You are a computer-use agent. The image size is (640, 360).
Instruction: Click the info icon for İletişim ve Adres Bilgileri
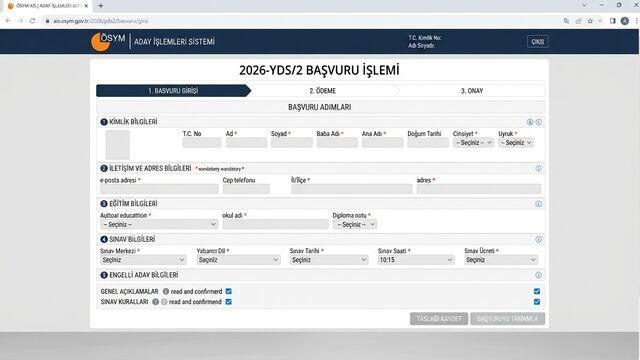tap(539, 169)
